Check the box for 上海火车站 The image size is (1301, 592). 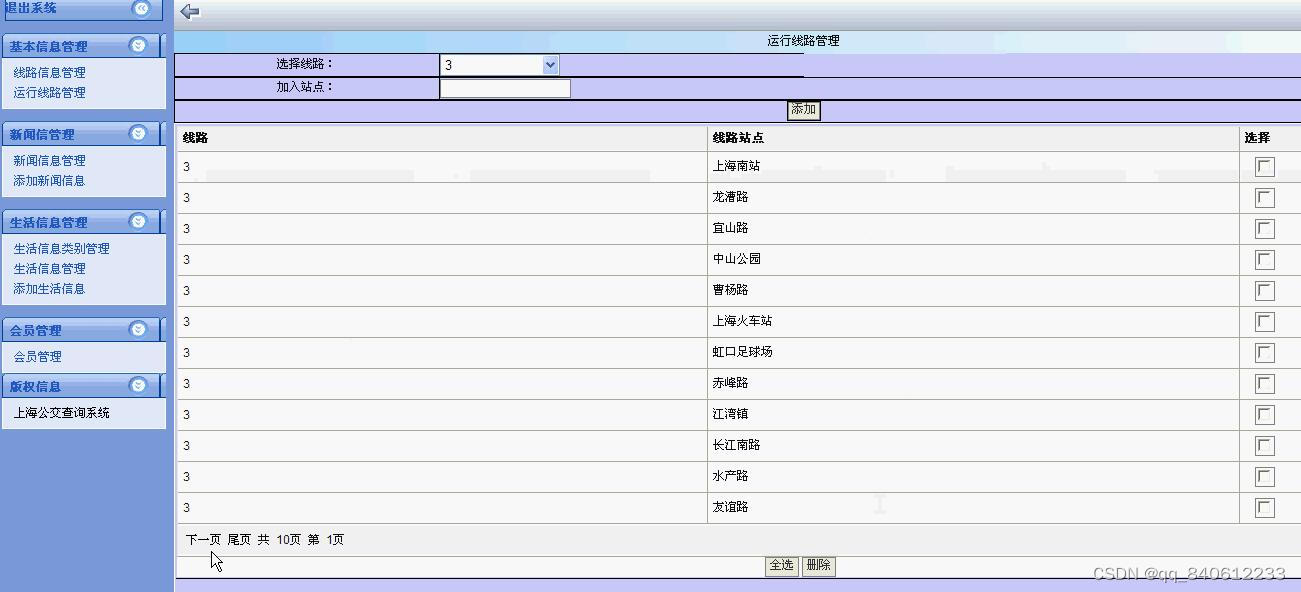[x=1265, y=322]
